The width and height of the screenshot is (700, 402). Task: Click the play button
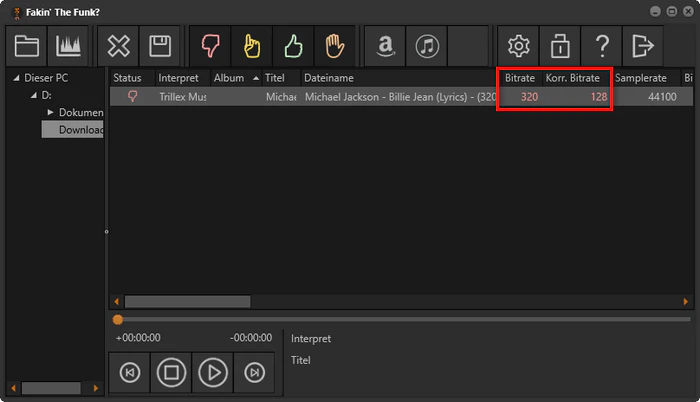pyautogui.click(x=213, y=373)
